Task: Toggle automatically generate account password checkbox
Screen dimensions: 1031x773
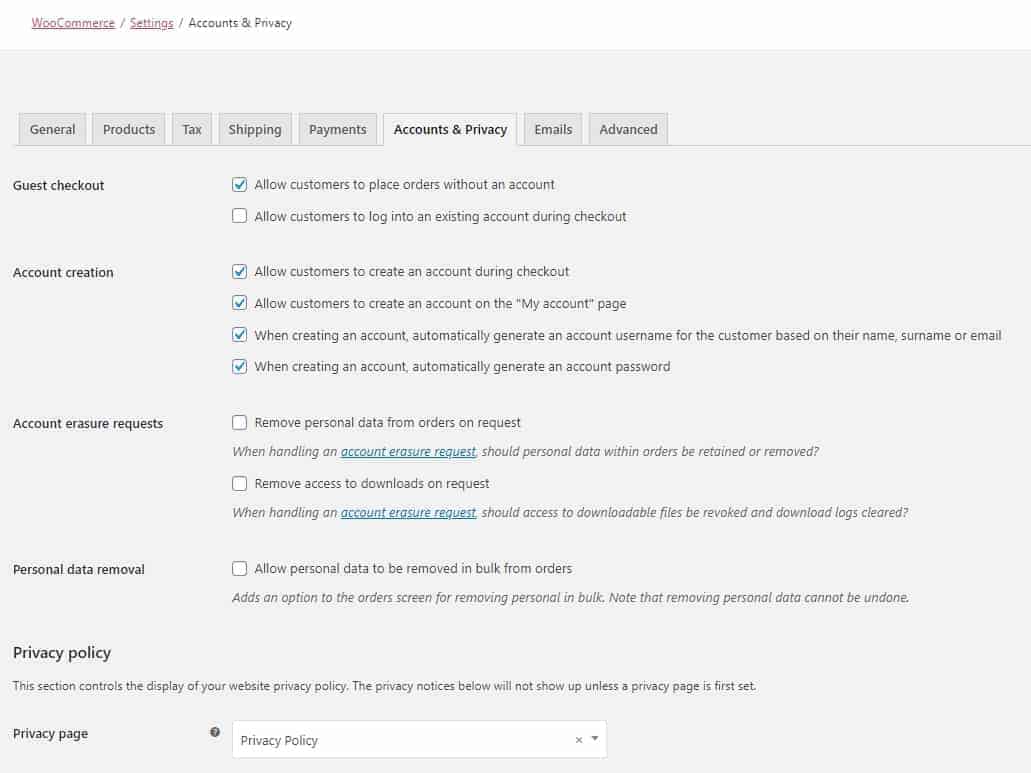Action: (239, 366)
